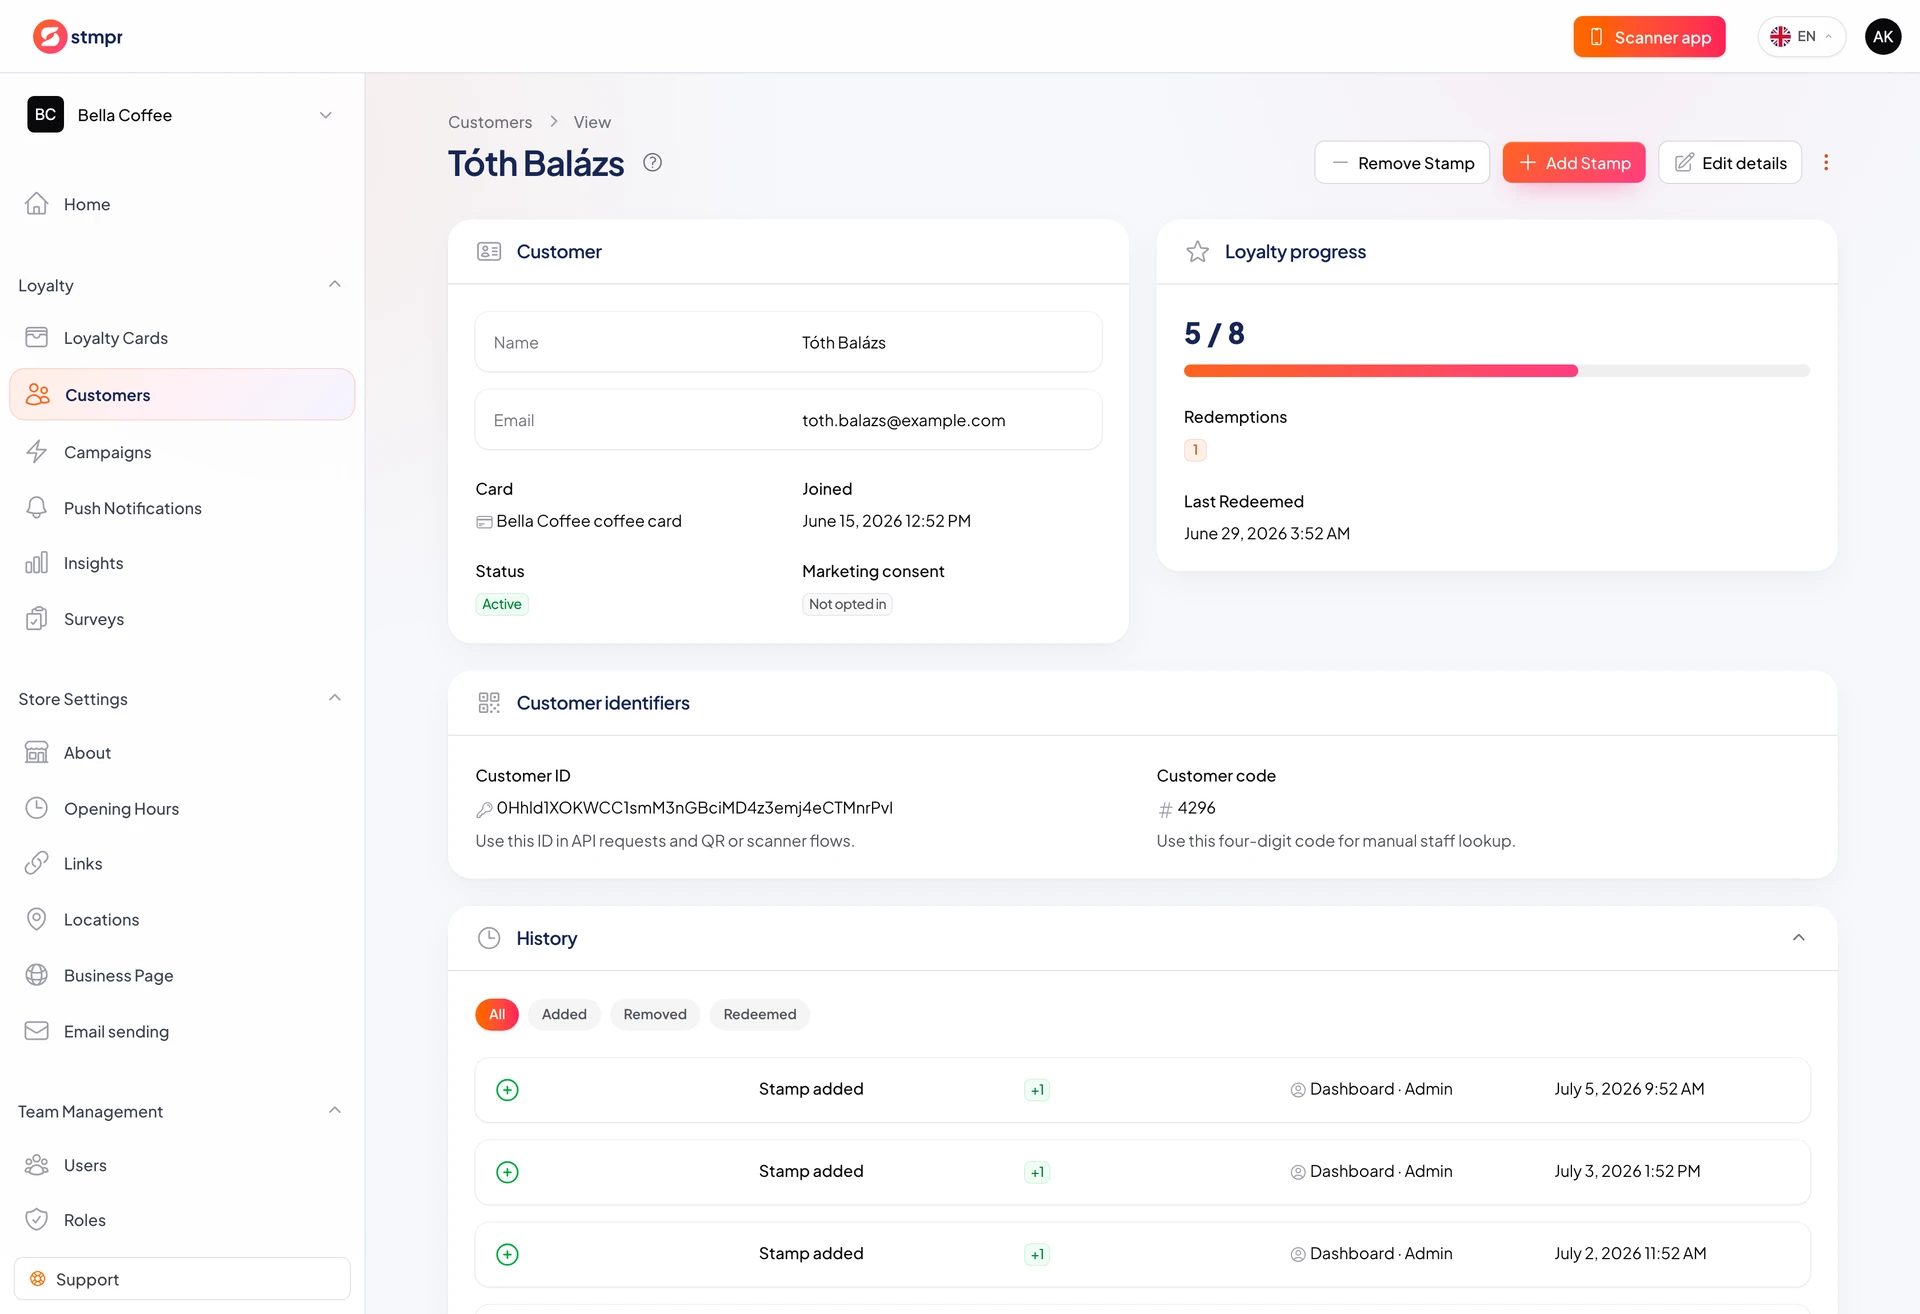
Task: Click the Email sending envelope icon
Action: [x=37, y=1031]
